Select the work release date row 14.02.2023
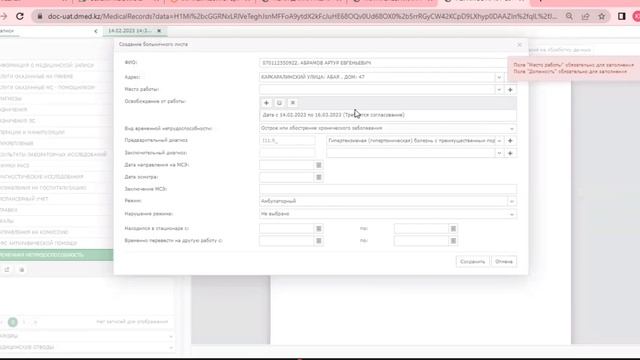This screenshot has width=640, height=360. click(x=388, y=115)
